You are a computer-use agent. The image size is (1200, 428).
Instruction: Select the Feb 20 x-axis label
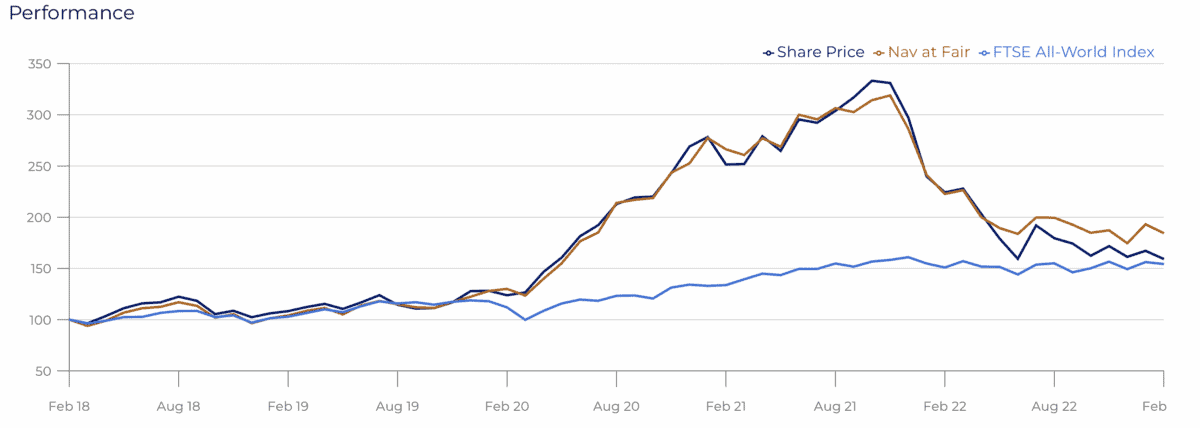[x=507, y=407]
